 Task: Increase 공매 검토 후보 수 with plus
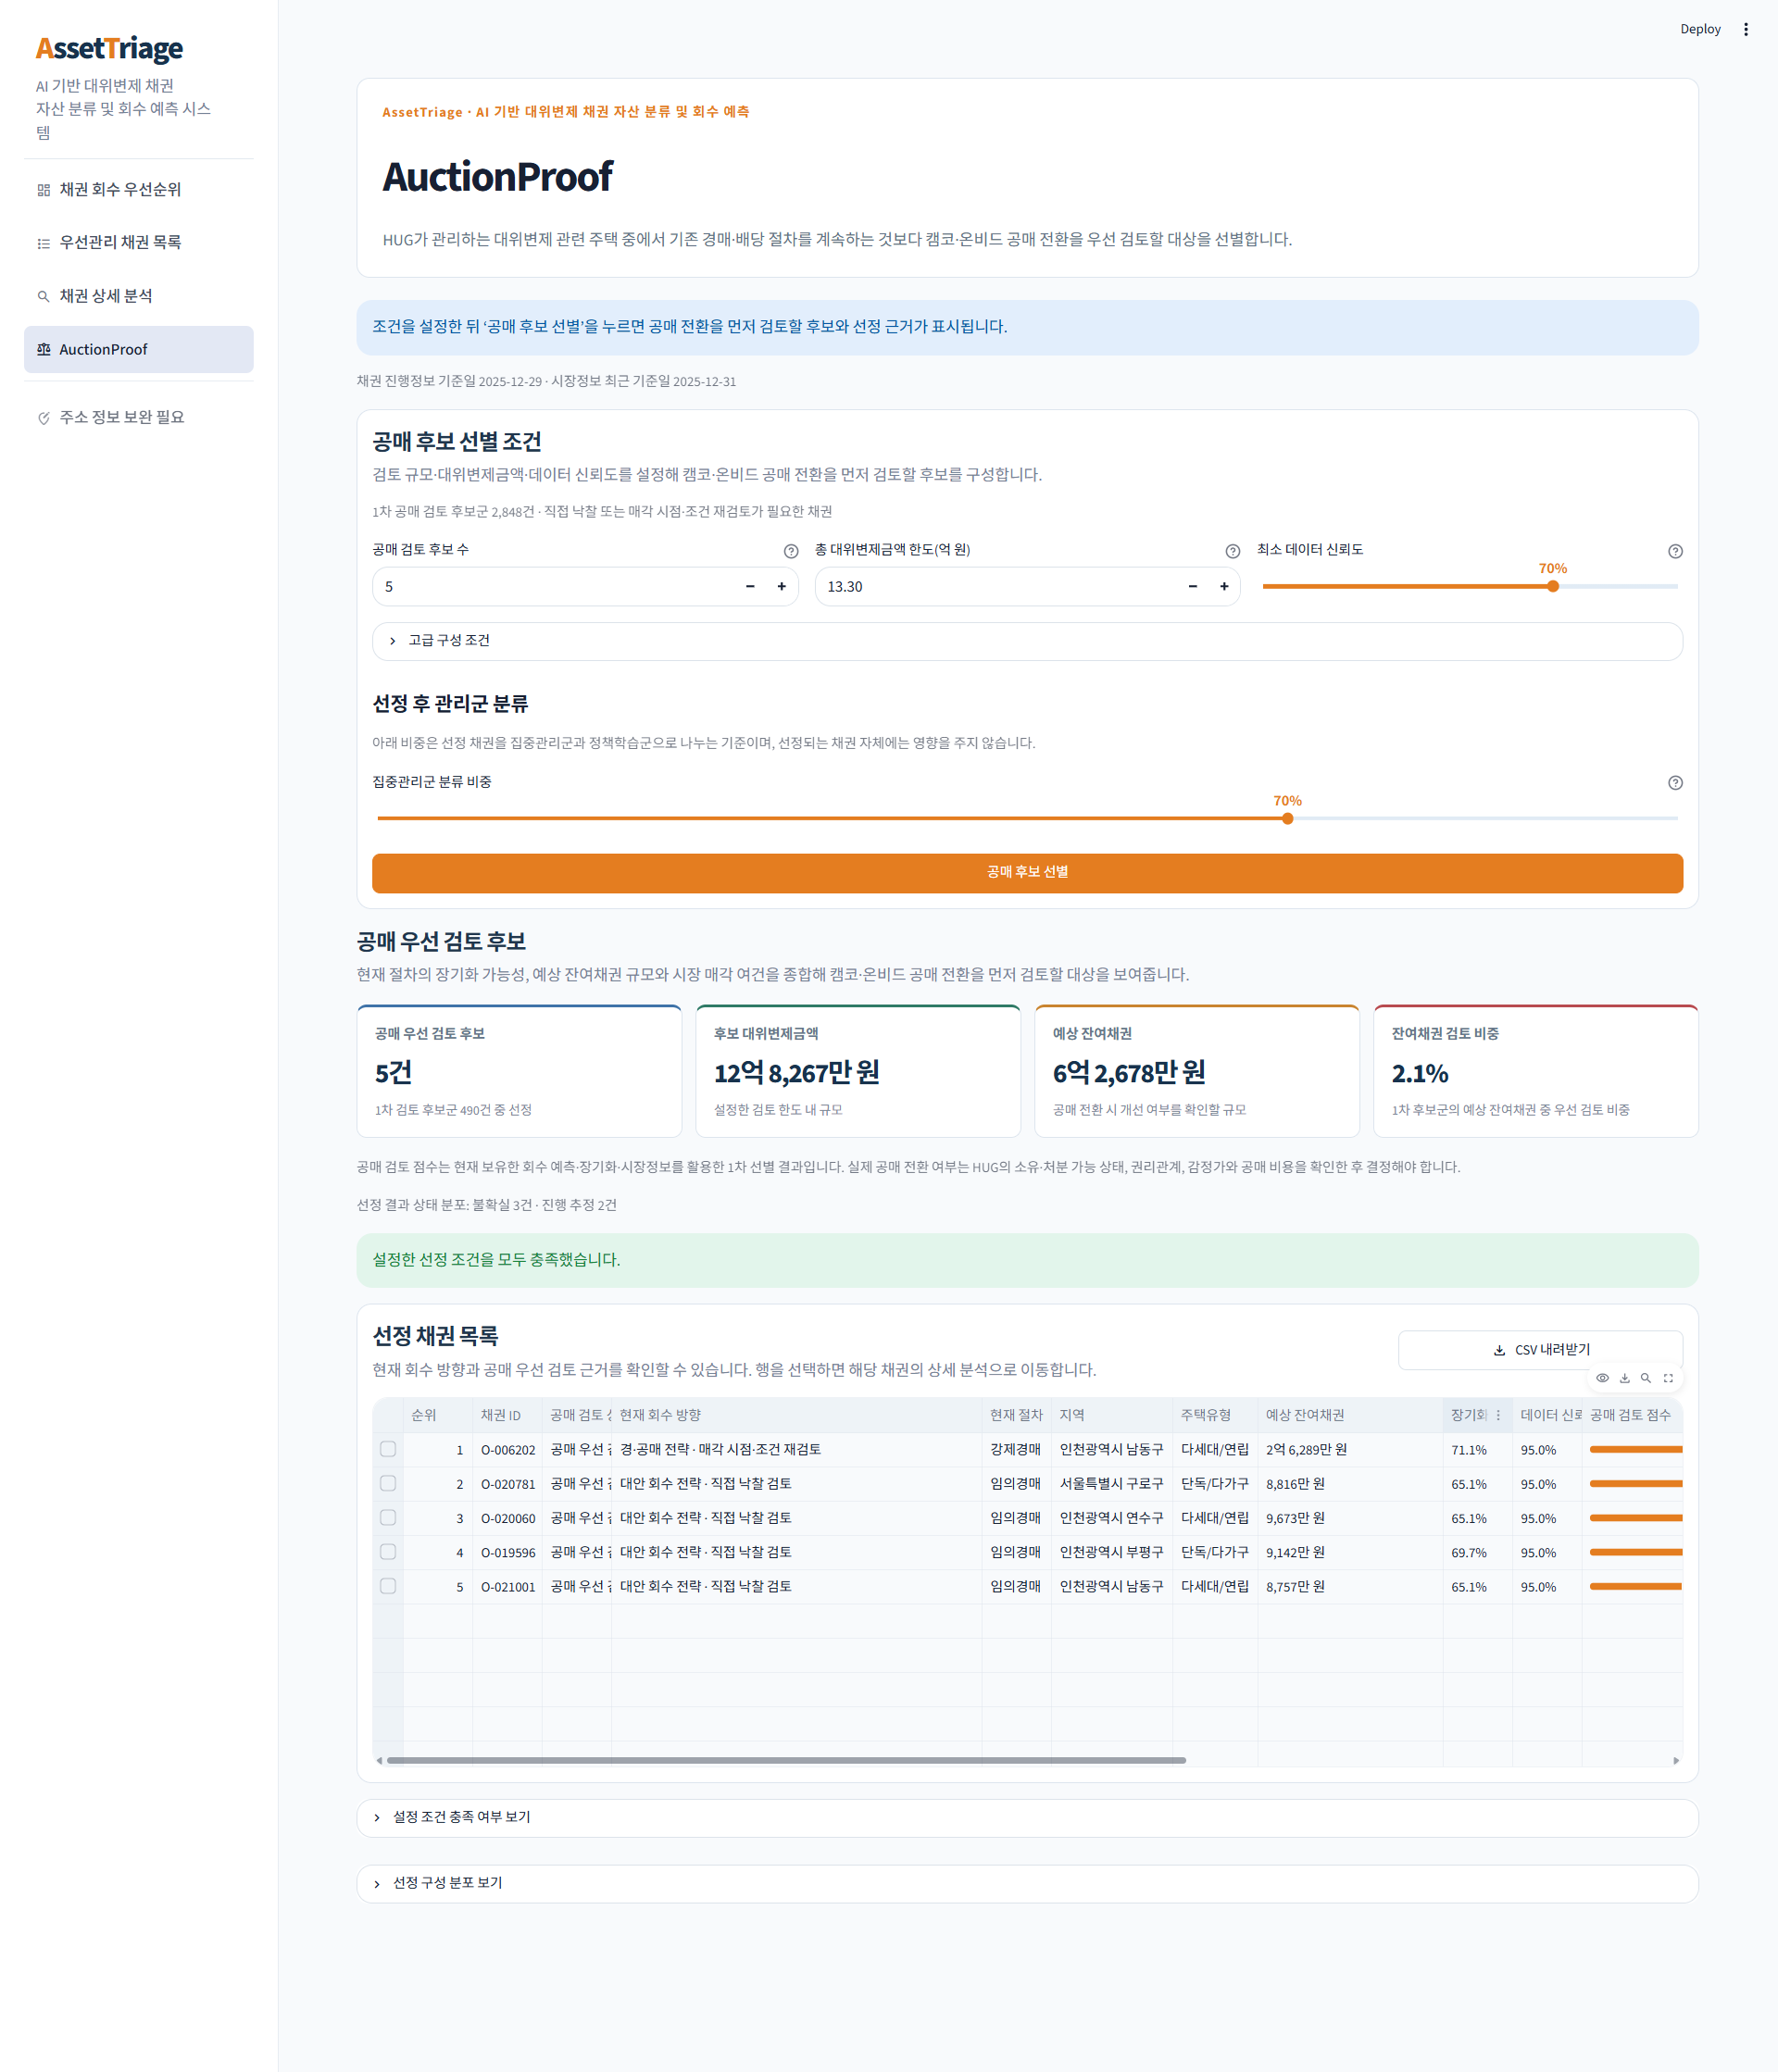point(782,587)
